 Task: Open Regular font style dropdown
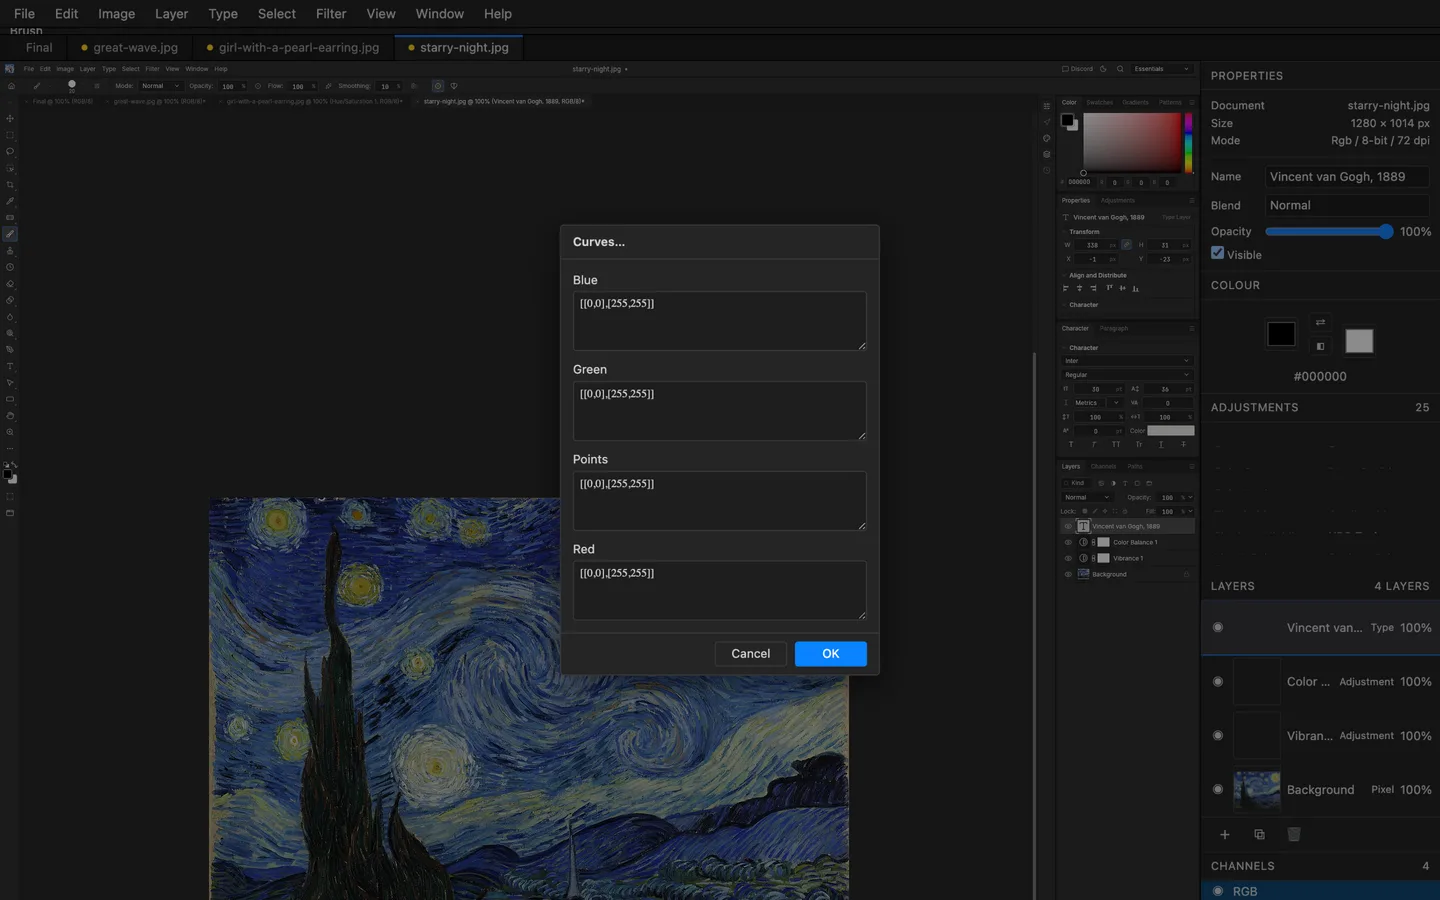pyautogui.click(x=1127, y=375)
